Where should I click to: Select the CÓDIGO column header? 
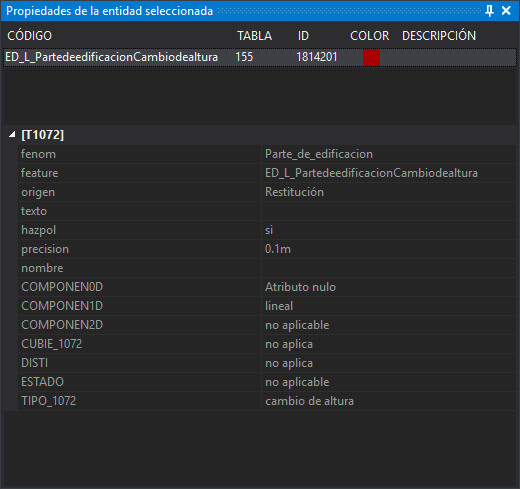(30, 36)
